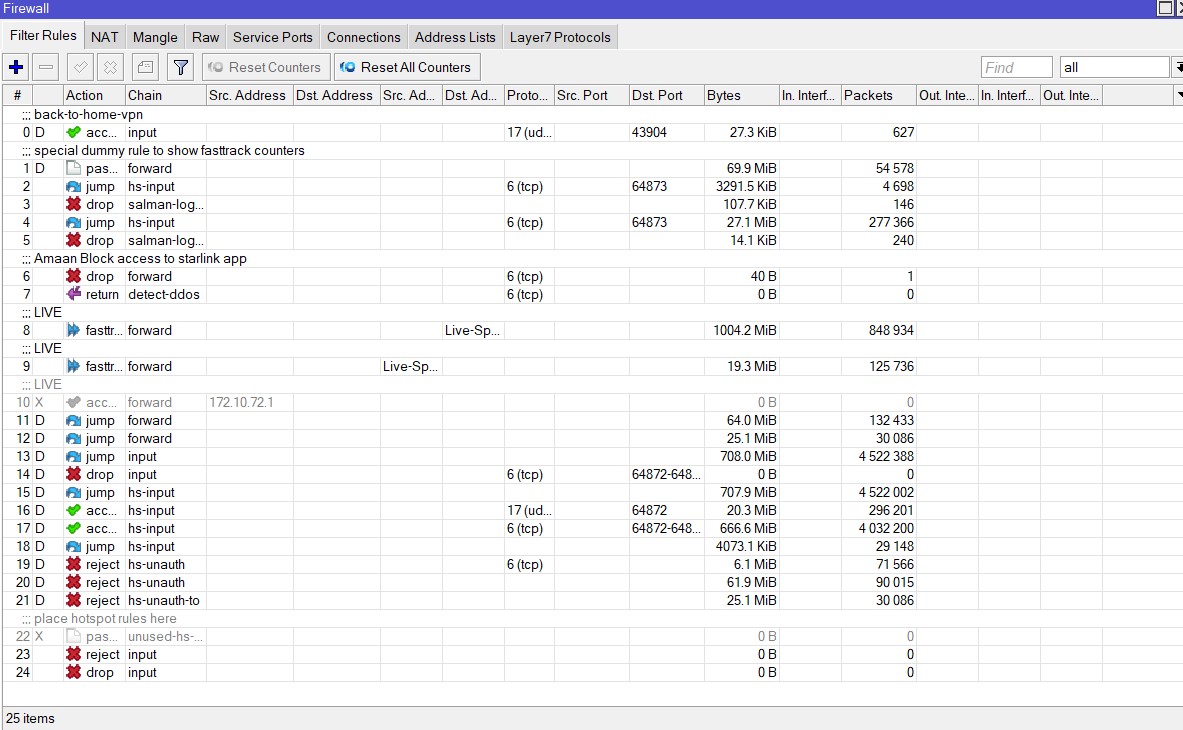1183x730 pixels.
Task: Switch to Layer7 Protocols tab
Action: (560, 37)
